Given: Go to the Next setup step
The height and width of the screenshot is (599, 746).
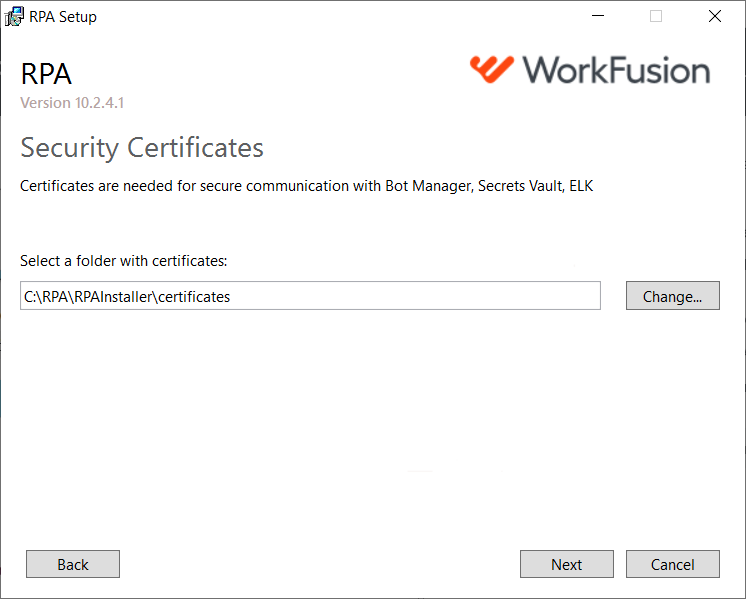Looking at the screenshot, I should click(566, 564).
